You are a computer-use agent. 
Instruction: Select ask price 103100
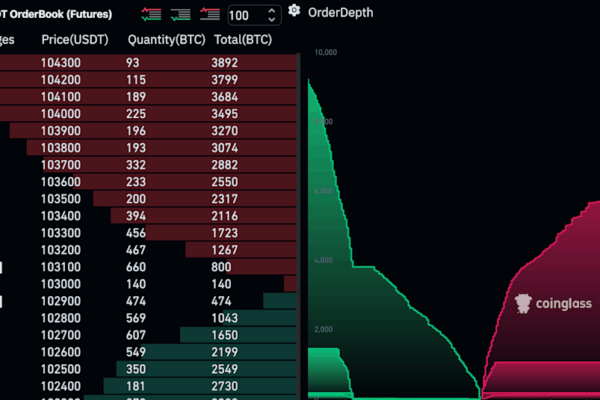click(x=61, y=267)
